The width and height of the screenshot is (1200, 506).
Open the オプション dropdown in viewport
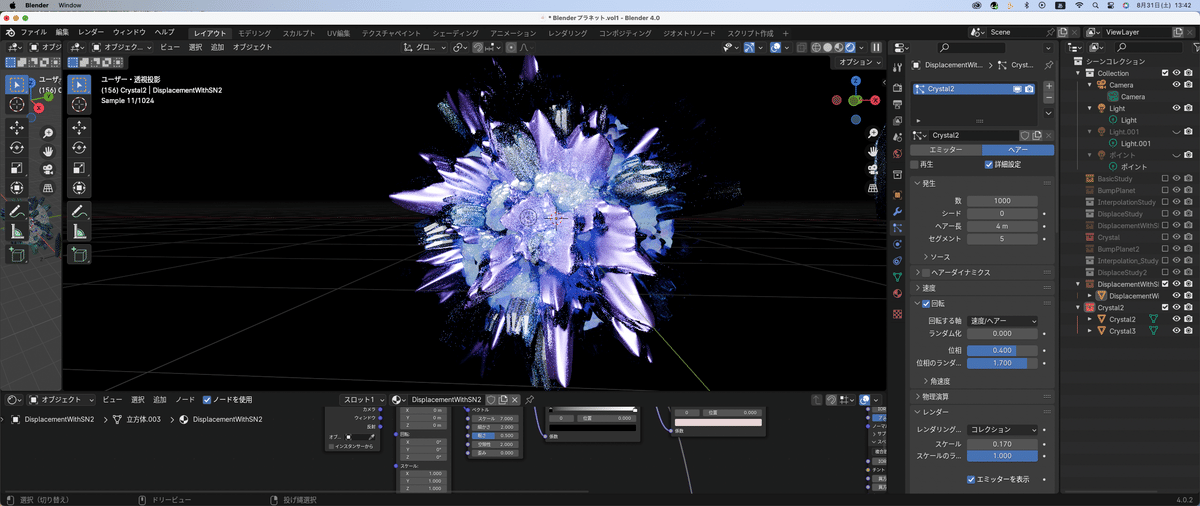click(859, 62)
